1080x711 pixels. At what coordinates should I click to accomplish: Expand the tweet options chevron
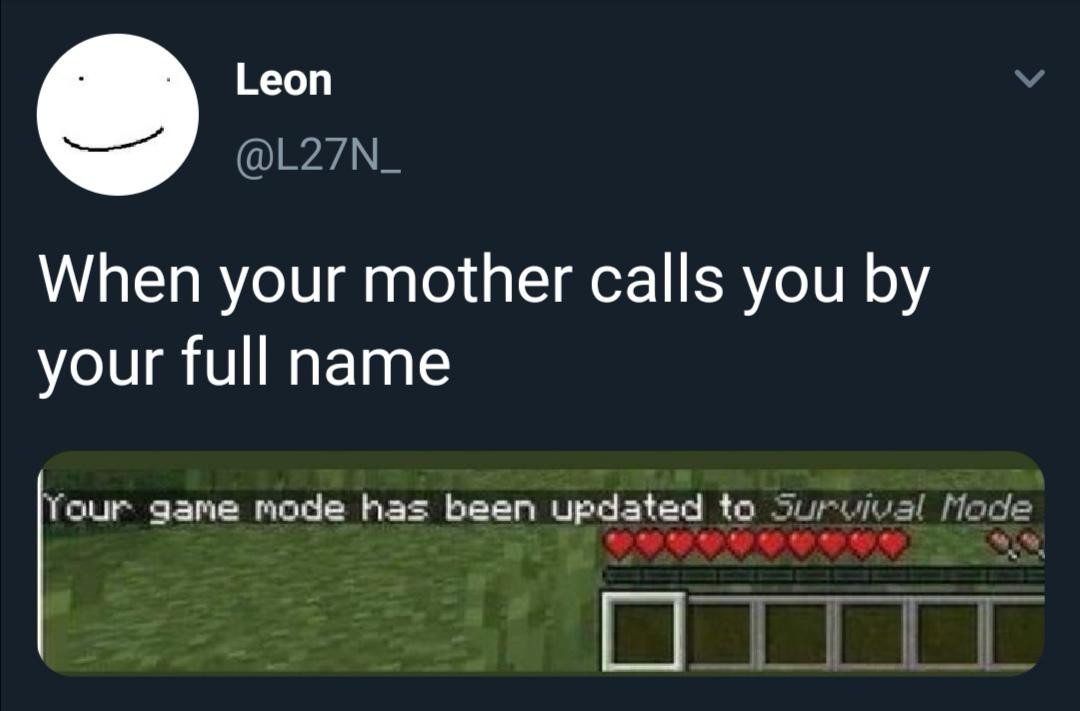[1030, 79]
